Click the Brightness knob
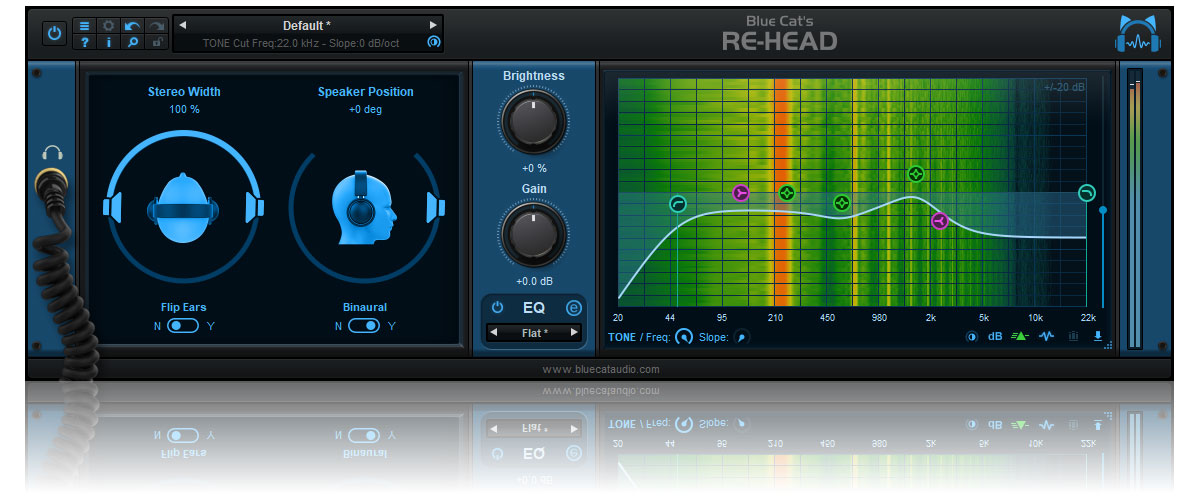The image size is (1200, 500). (x=533, y=122)
